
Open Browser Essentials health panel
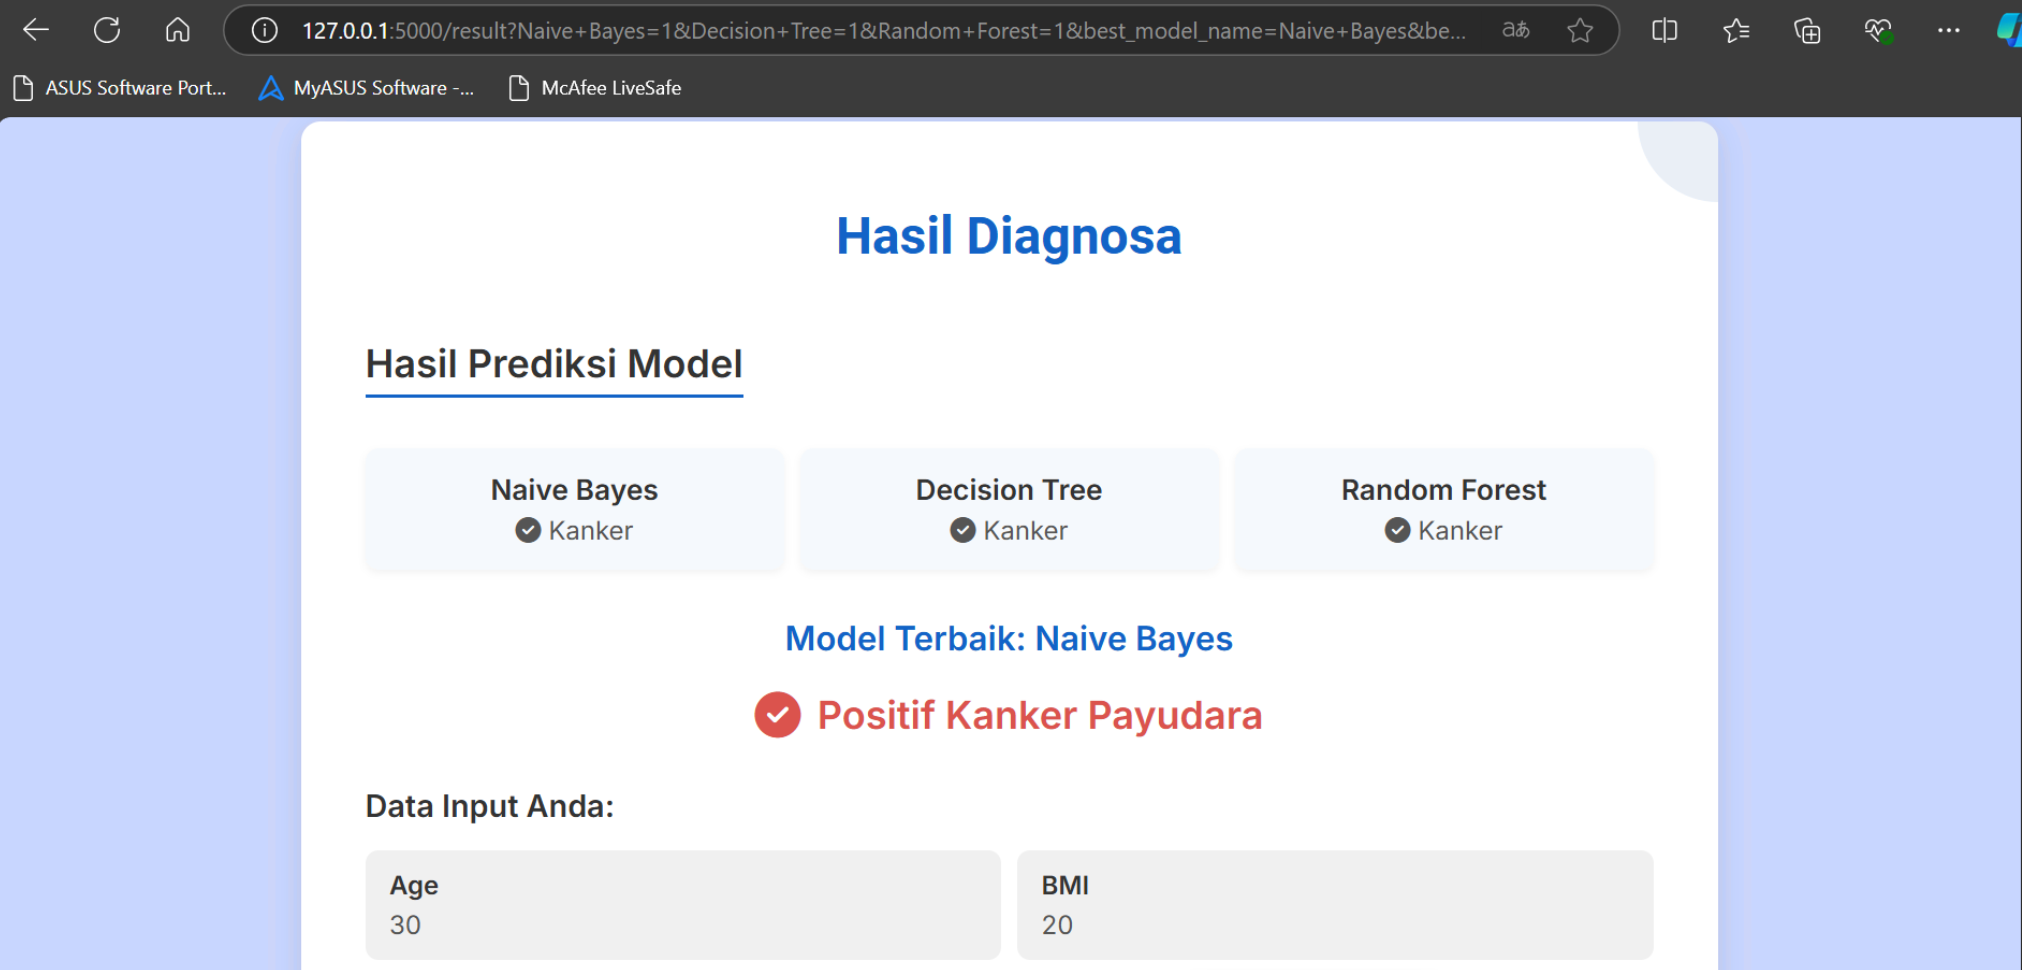coord(1878,30)
